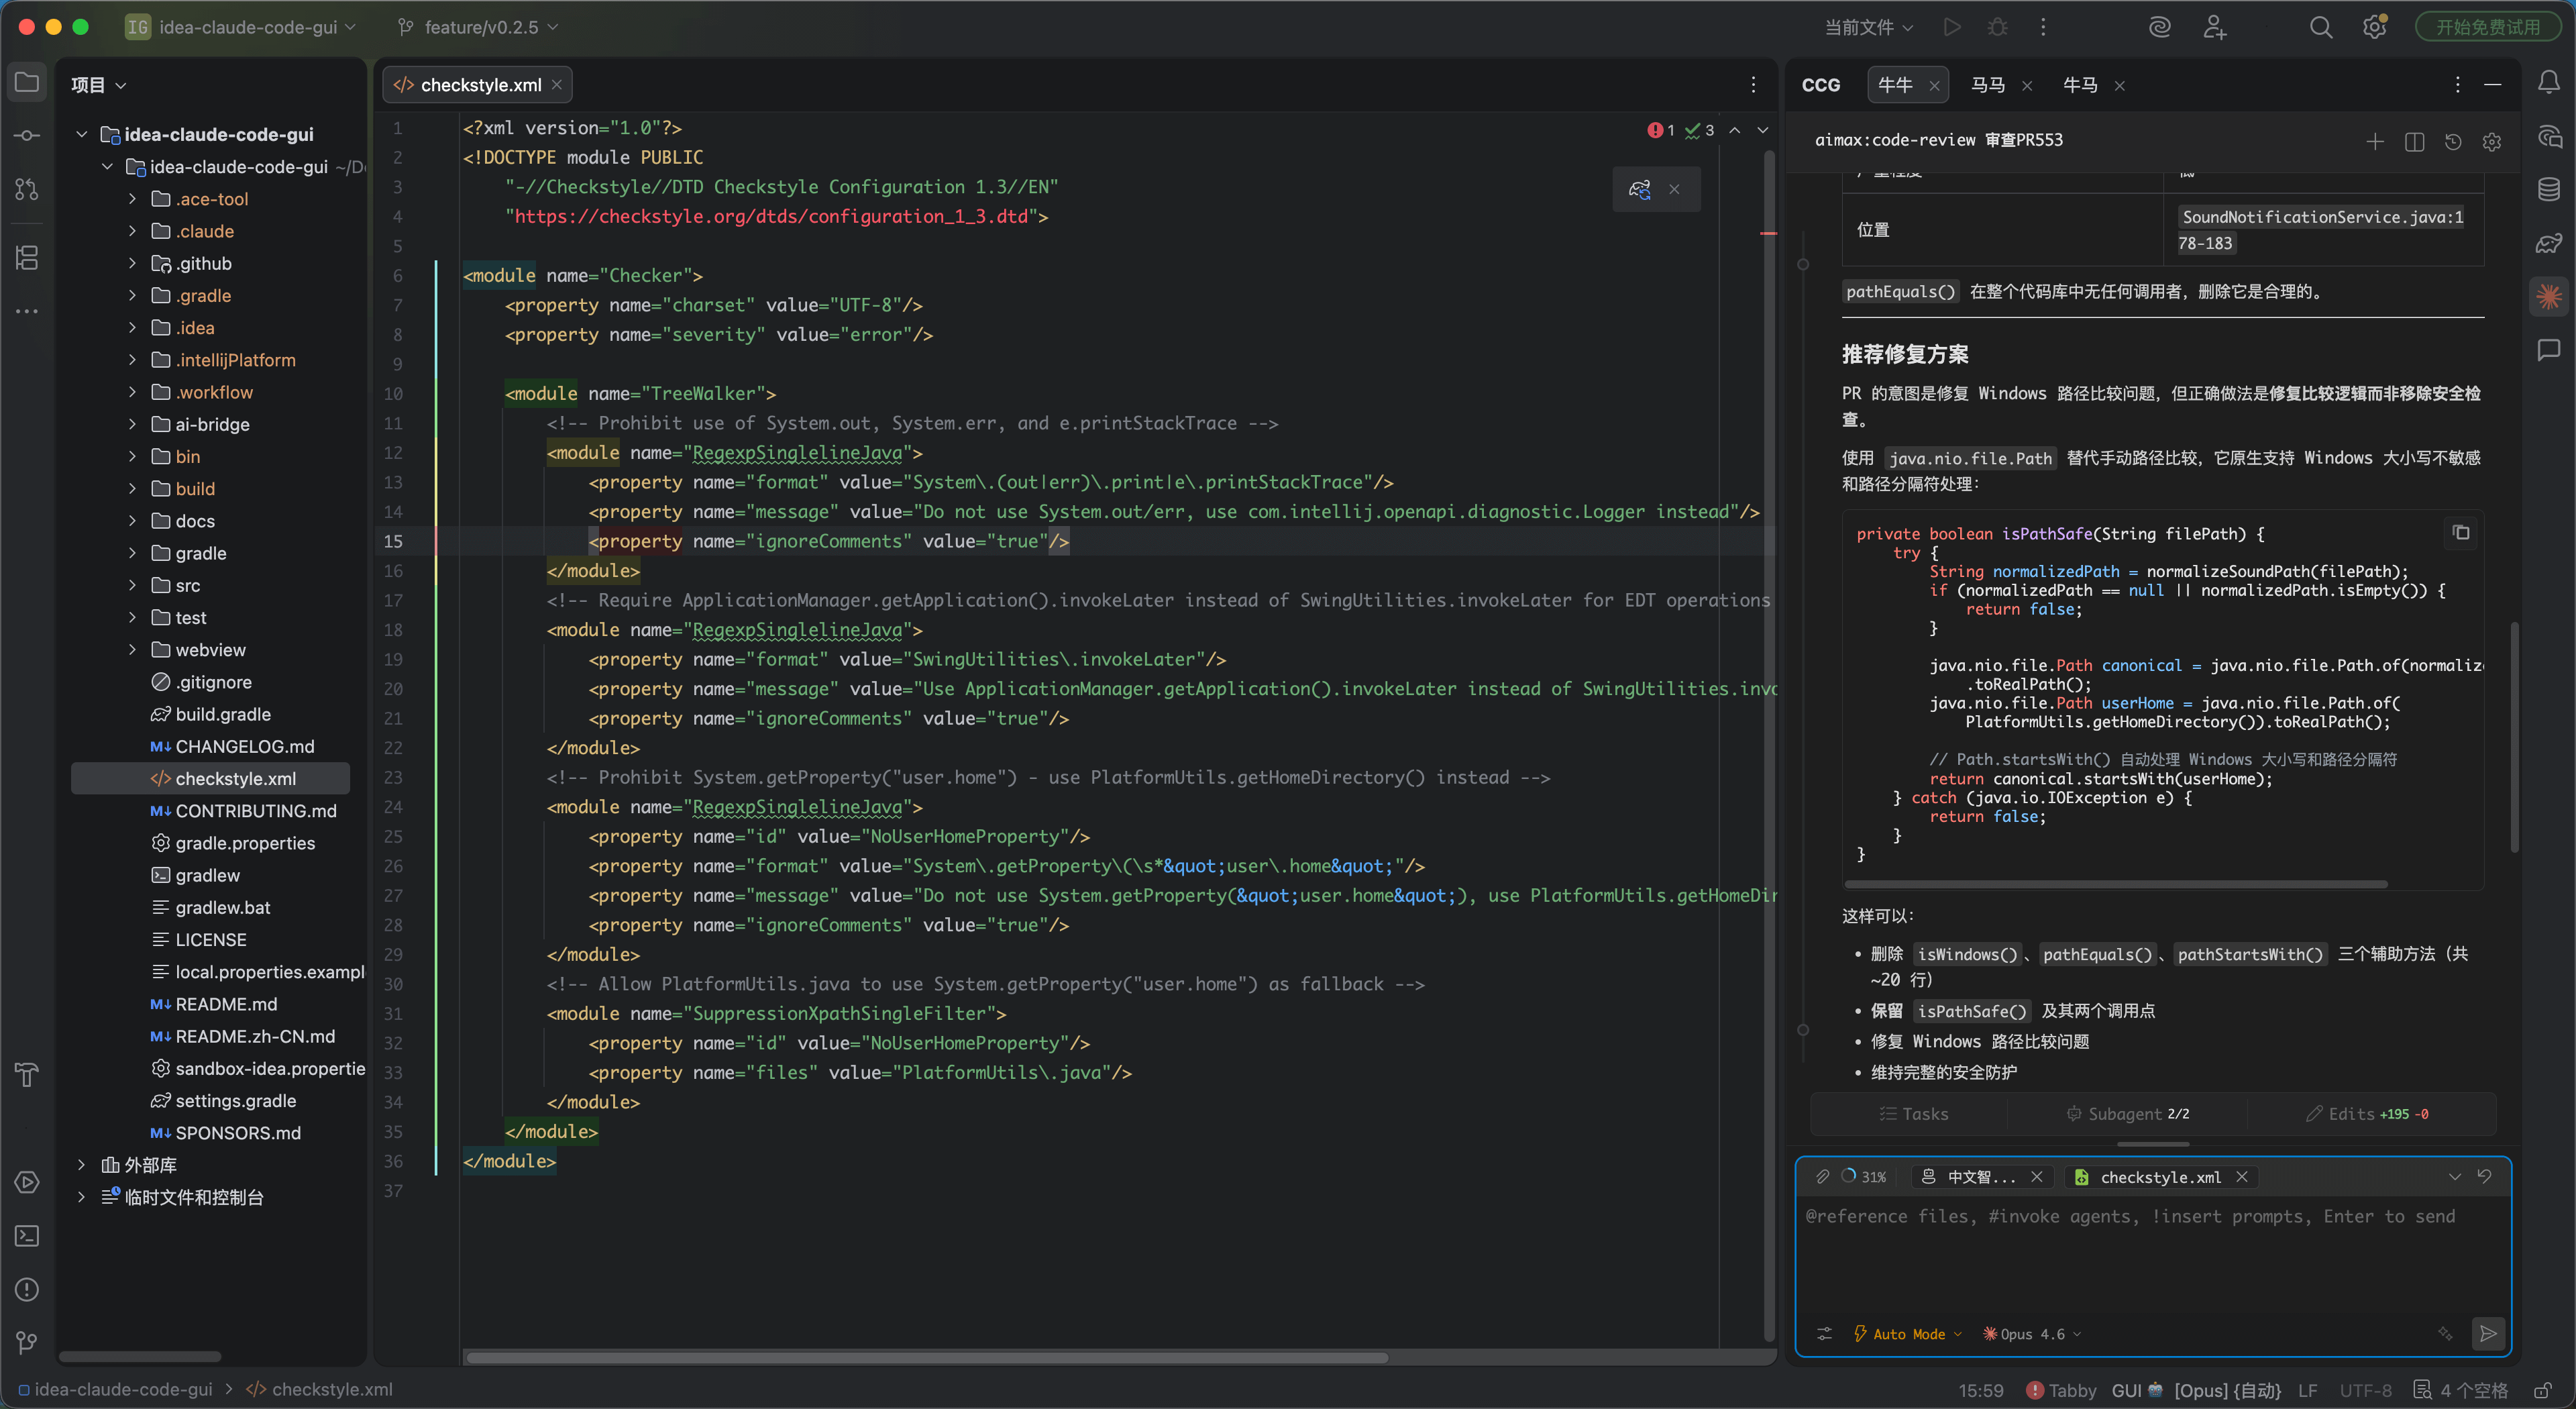Viewport: 2576px width, 1409px height.
Task: Open the Gradle tool window
Action: (x=2549, y=244)
